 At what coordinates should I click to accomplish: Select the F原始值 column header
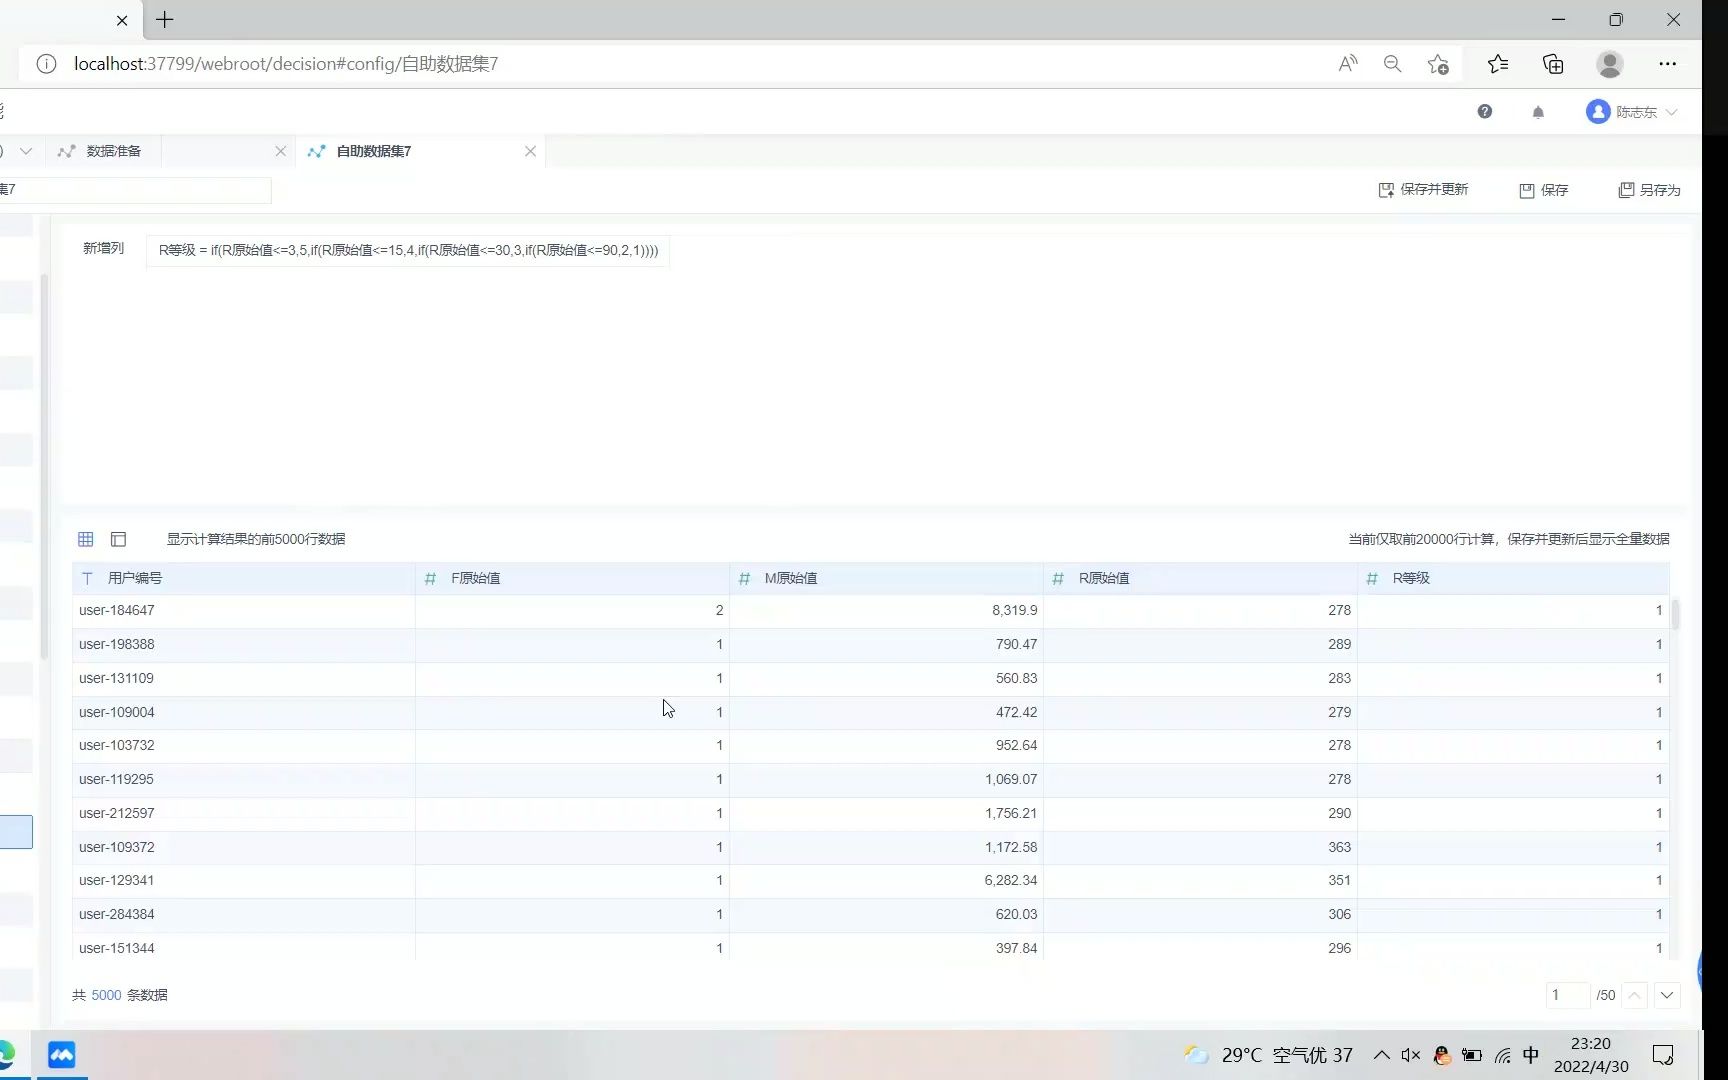click(x=572, y=578)
